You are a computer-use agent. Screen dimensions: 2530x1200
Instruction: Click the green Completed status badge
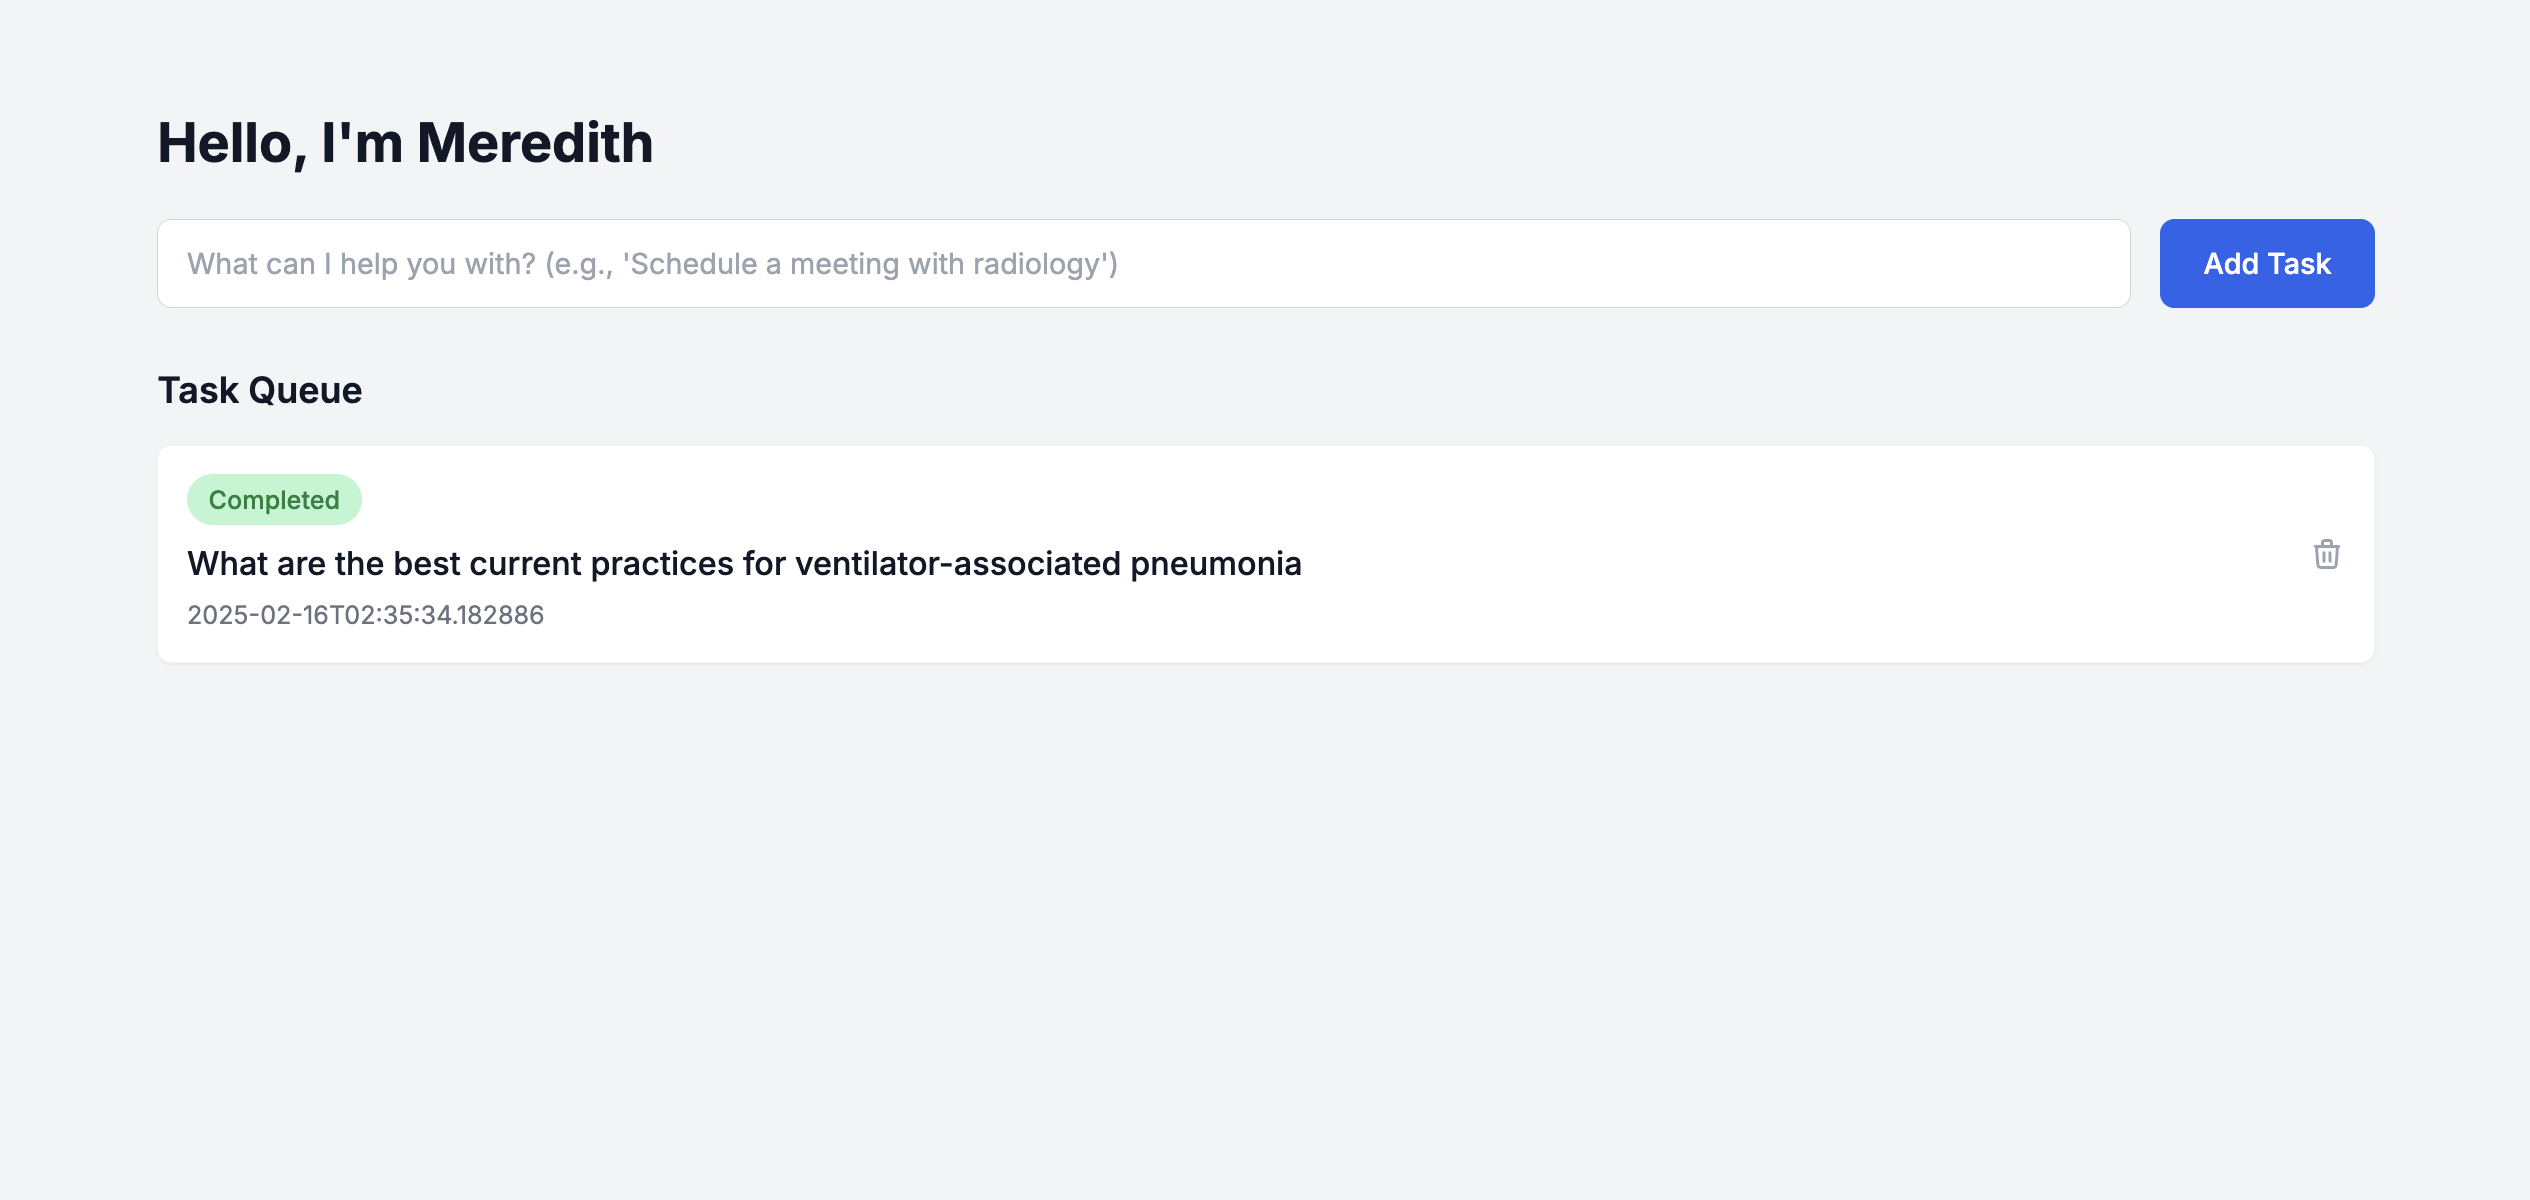point(274,500)
